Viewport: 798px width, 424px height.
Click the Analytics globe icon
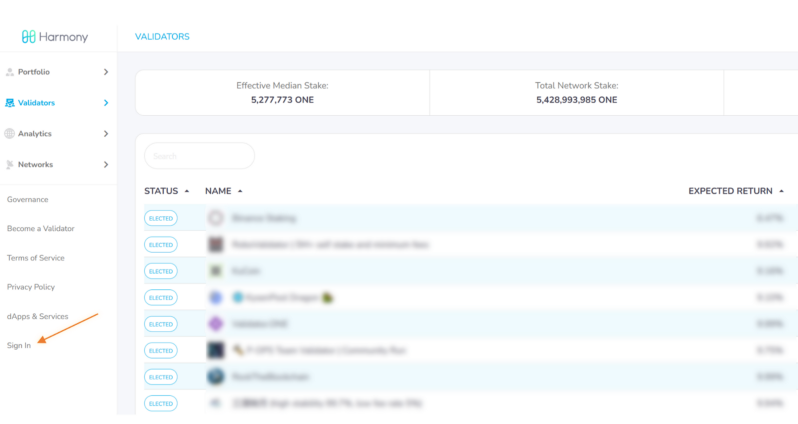pyautogui.click(x=10, y=134)
